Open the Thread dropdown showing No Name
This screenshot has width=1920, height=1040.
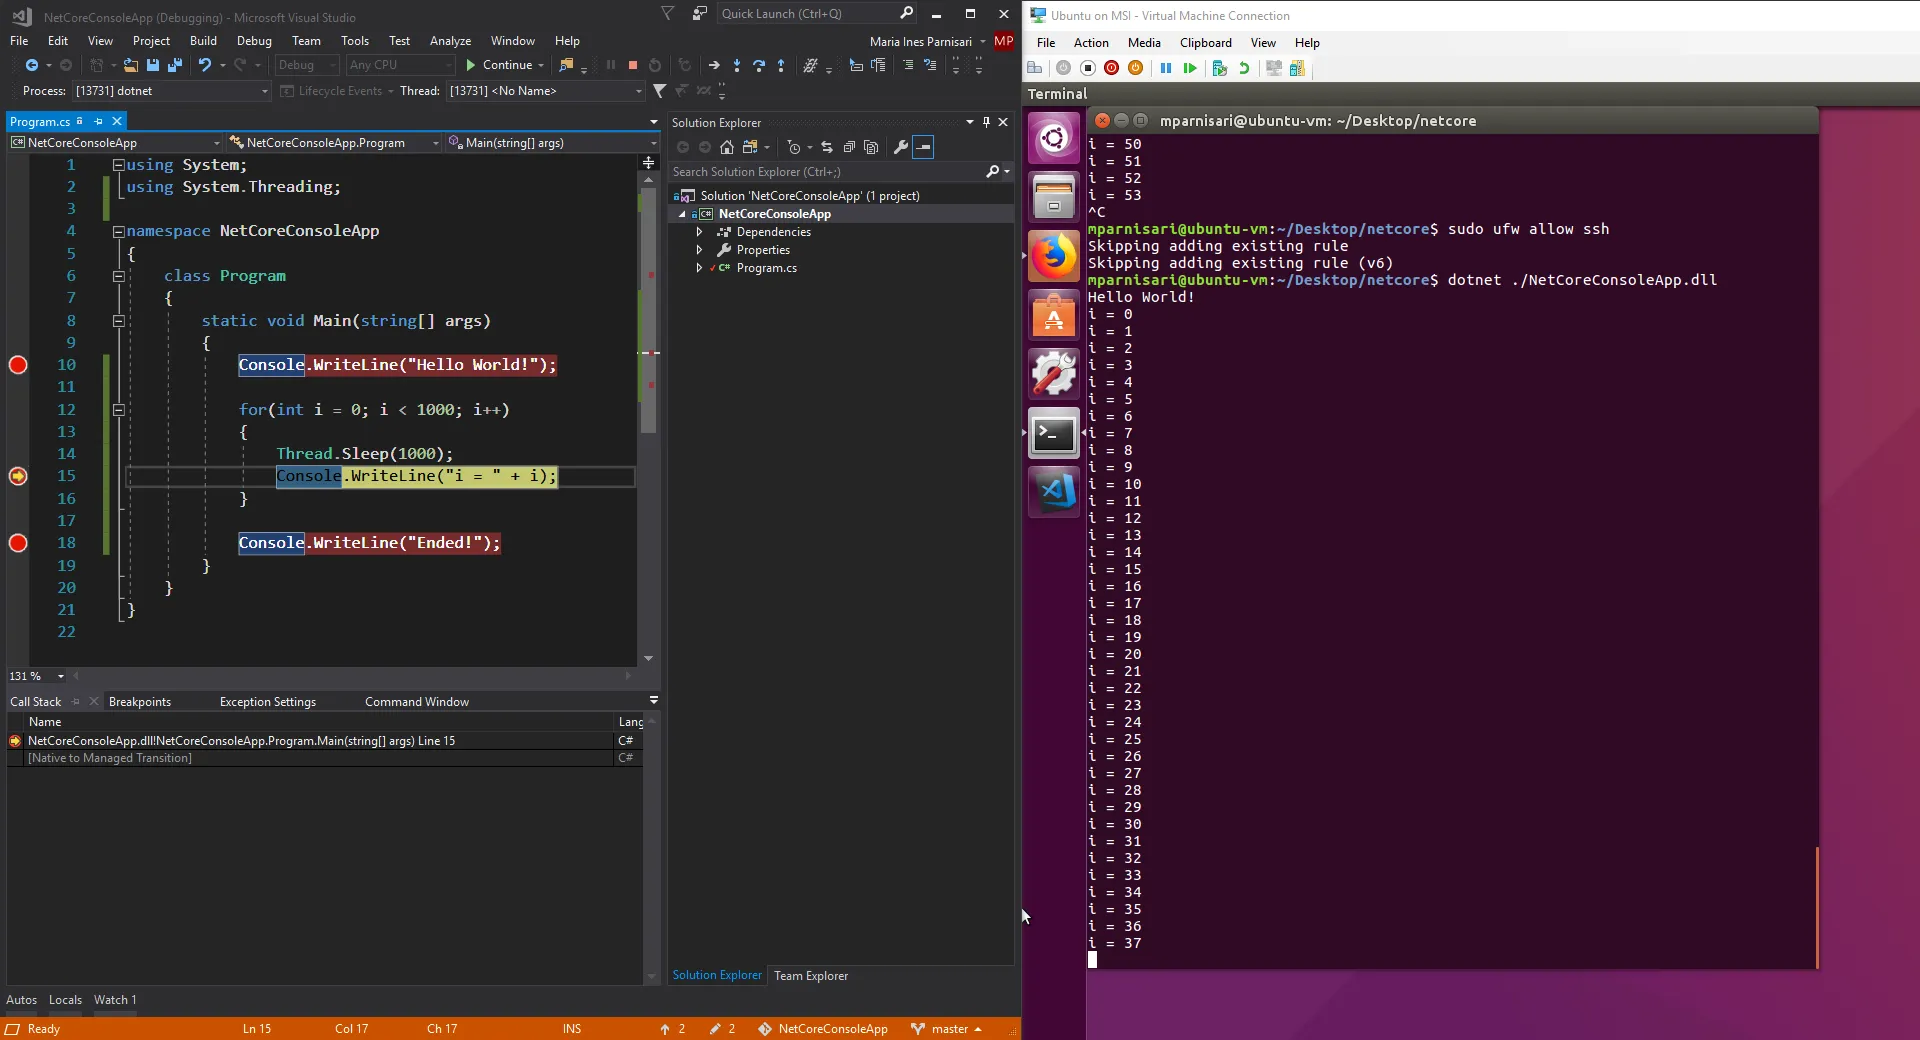(545, 91)
